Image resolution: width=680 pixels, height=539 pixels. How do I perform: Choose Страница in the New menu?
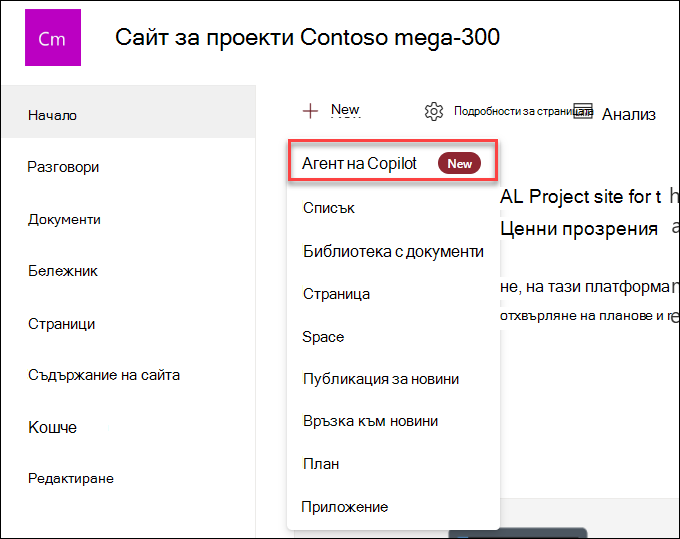tap(336, 294)
